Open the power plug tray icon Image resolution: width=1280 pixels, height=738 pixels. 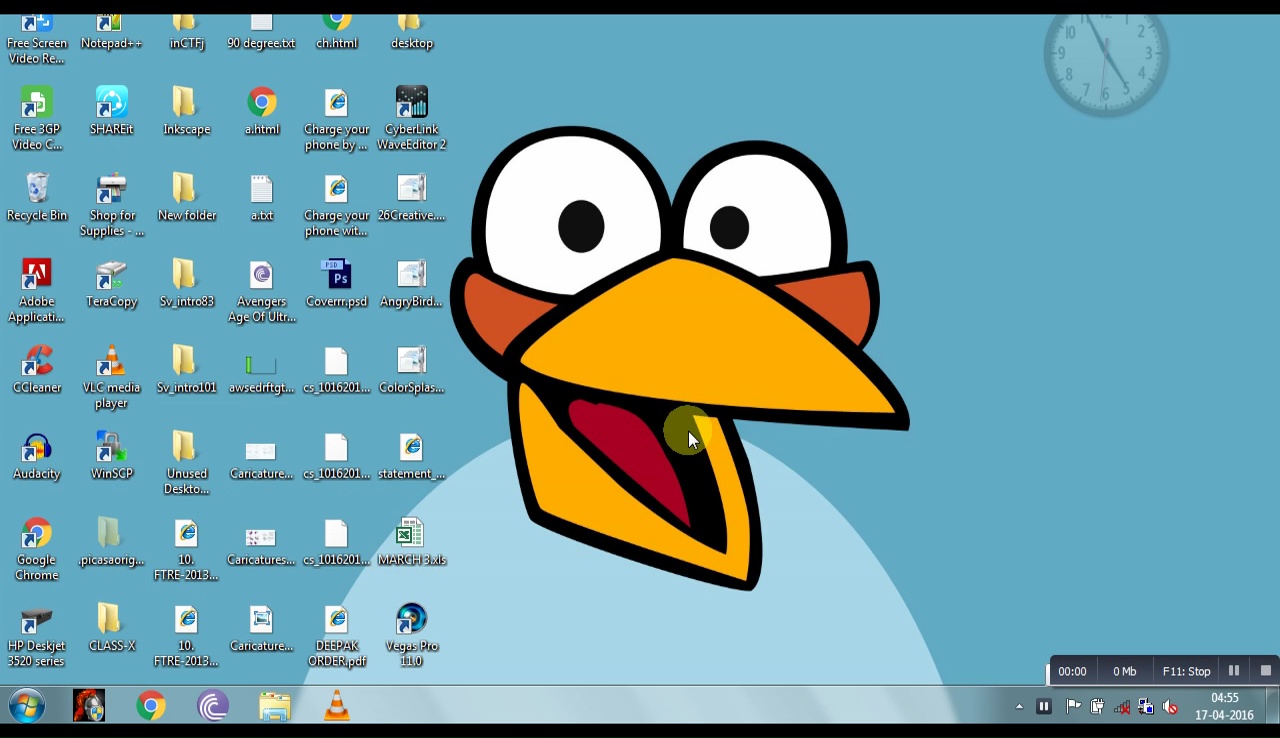[1097, 707]
